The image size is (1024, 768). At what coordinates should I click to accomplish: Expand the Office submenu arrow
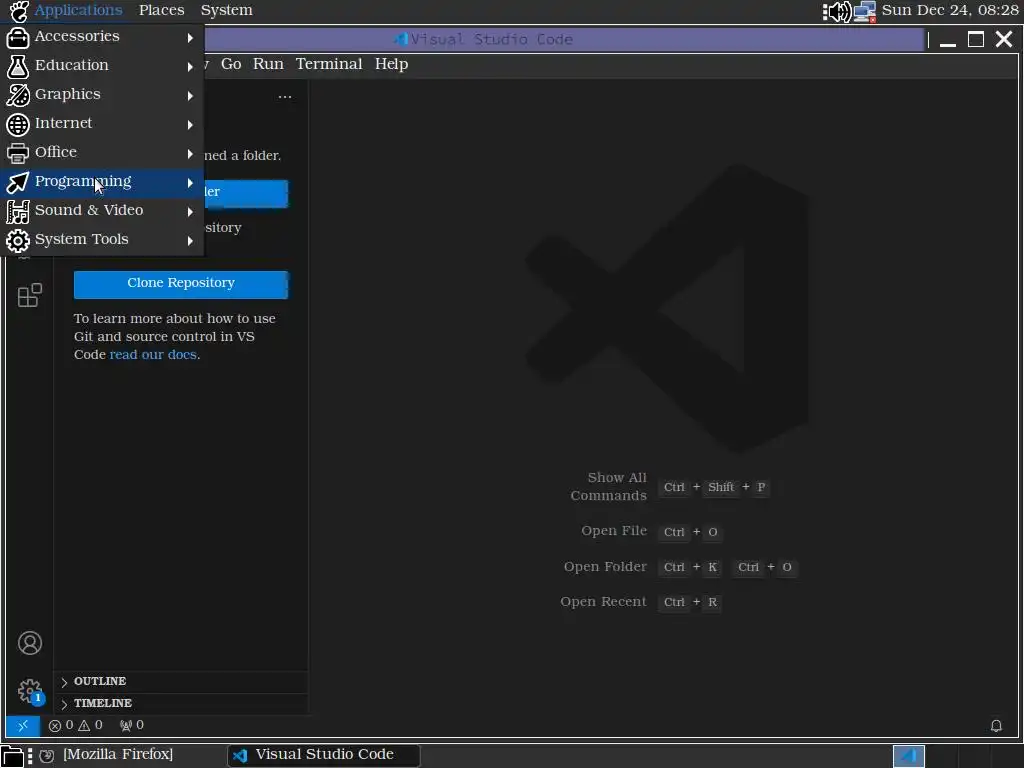pyautogui.click(x=190, y=153)
